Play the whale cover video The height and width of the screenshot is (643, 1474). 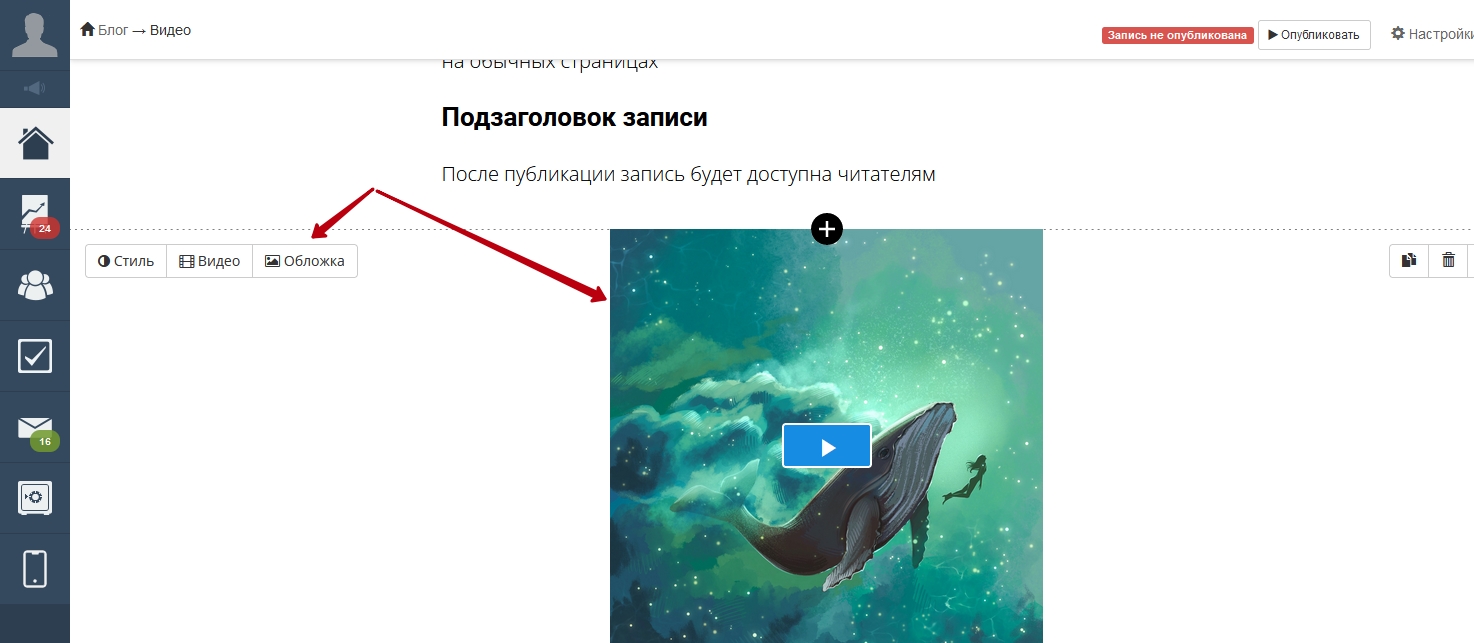tap(827, 446)
